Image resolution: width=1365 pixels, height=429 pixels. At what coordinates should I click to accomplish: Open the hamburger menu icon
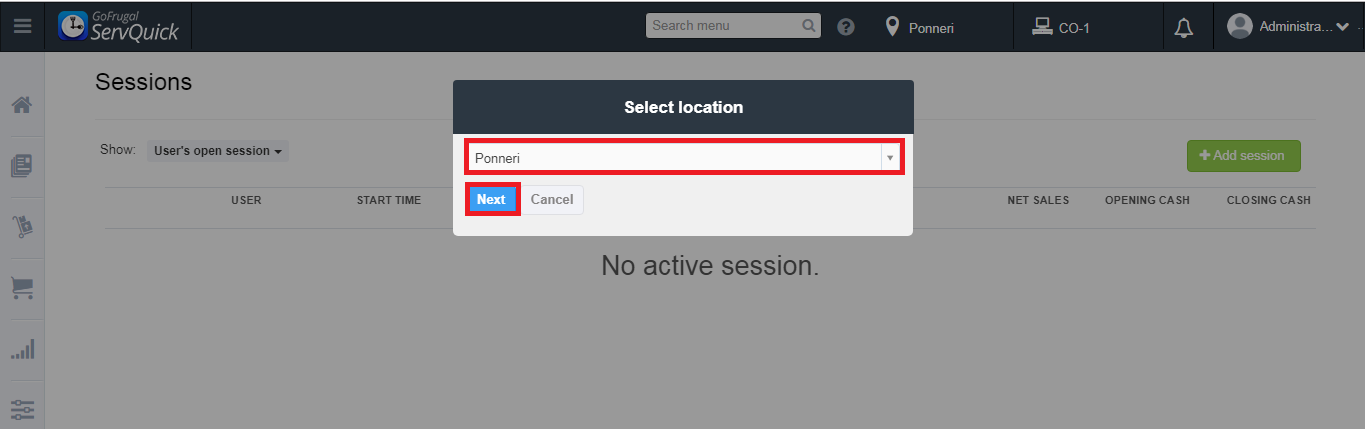coord(22,27)
